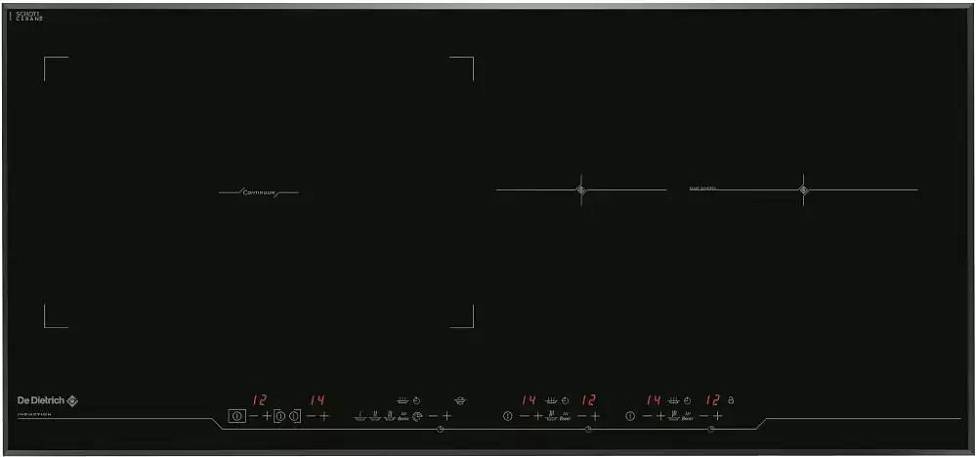This screenshot has width=976, height=457.
Task: Tap the Boost key for the center-right zone
Action: click(x=565, y=417)
